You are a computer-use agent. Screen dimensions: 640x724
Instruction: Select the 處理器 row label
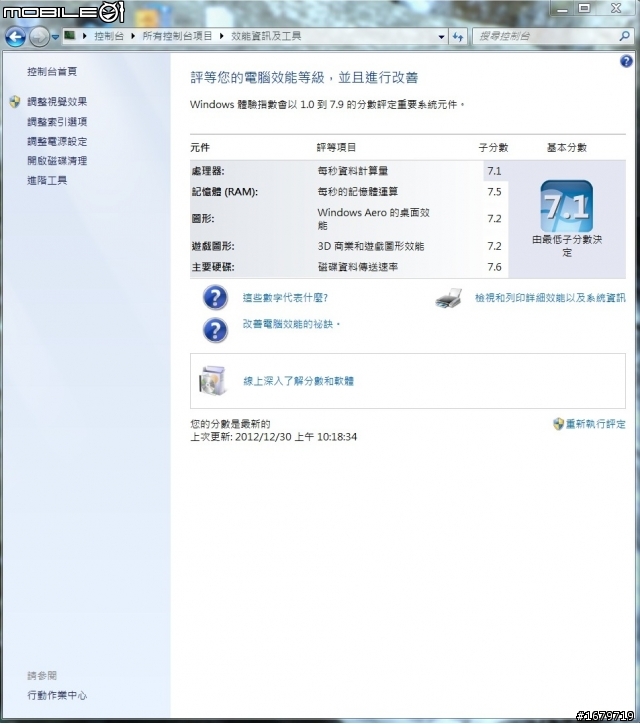208,171
